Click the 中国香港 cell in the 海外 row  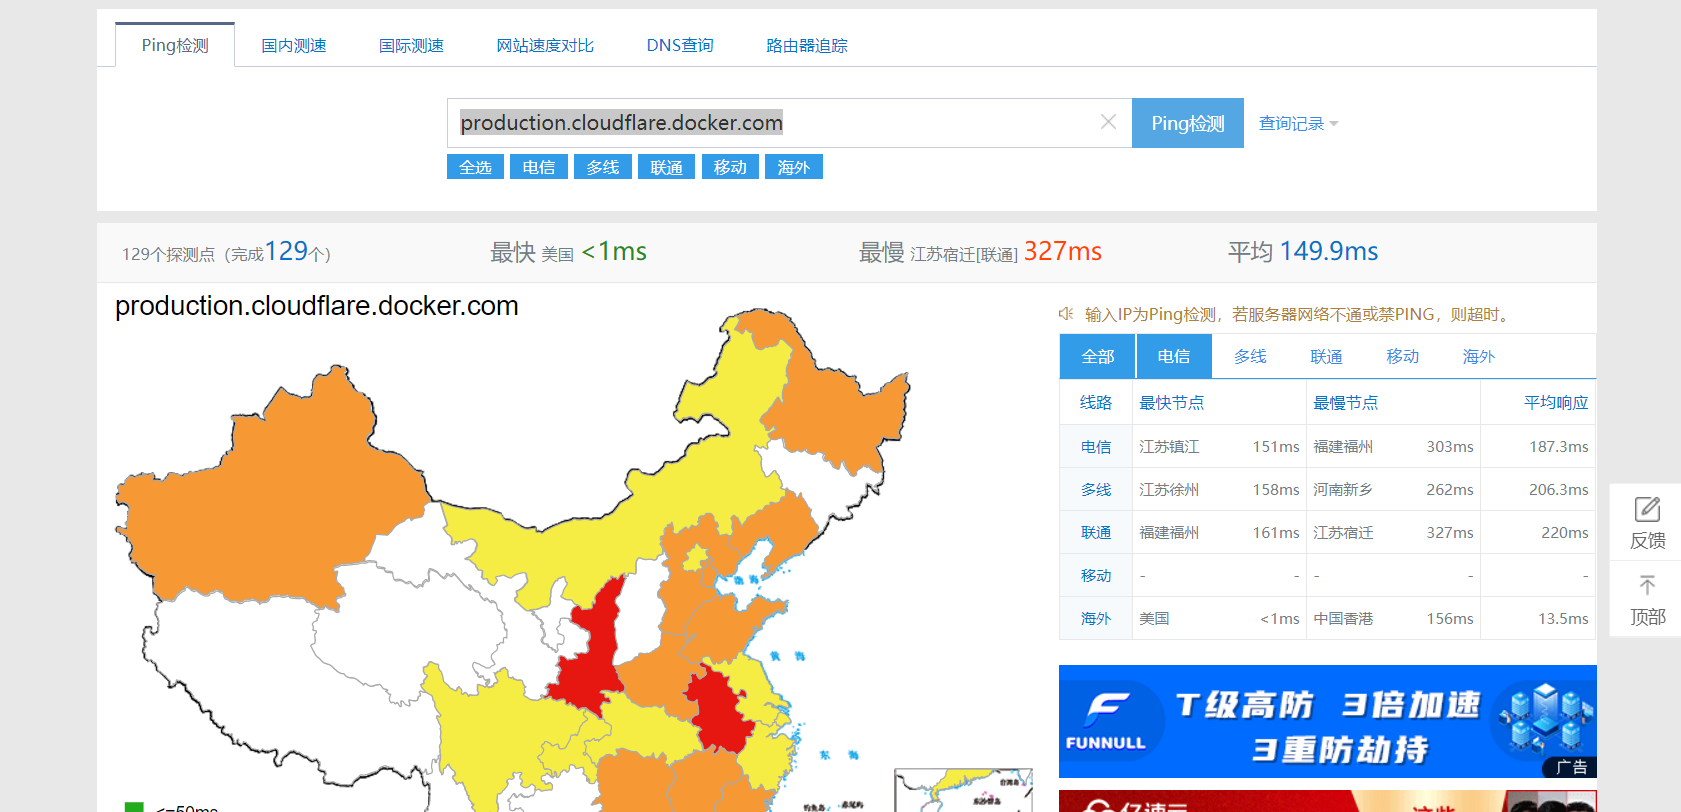pyautogui.click(x=1343, y=619)
